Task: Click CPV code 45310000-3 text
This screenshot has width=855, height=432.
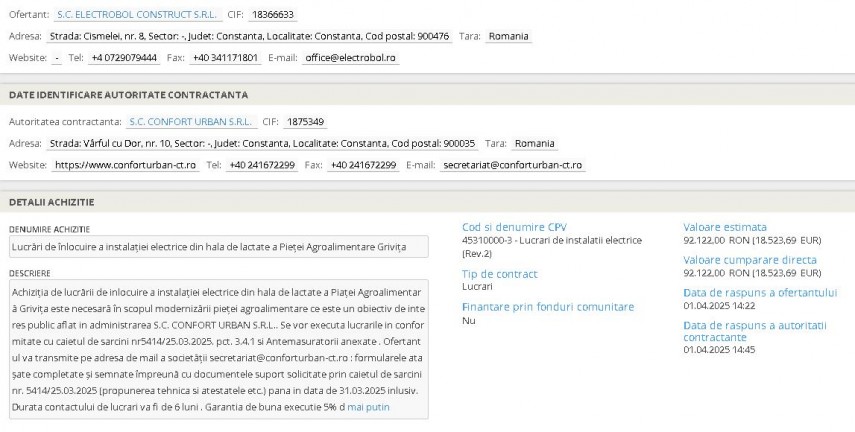Action: pos(552,247)
